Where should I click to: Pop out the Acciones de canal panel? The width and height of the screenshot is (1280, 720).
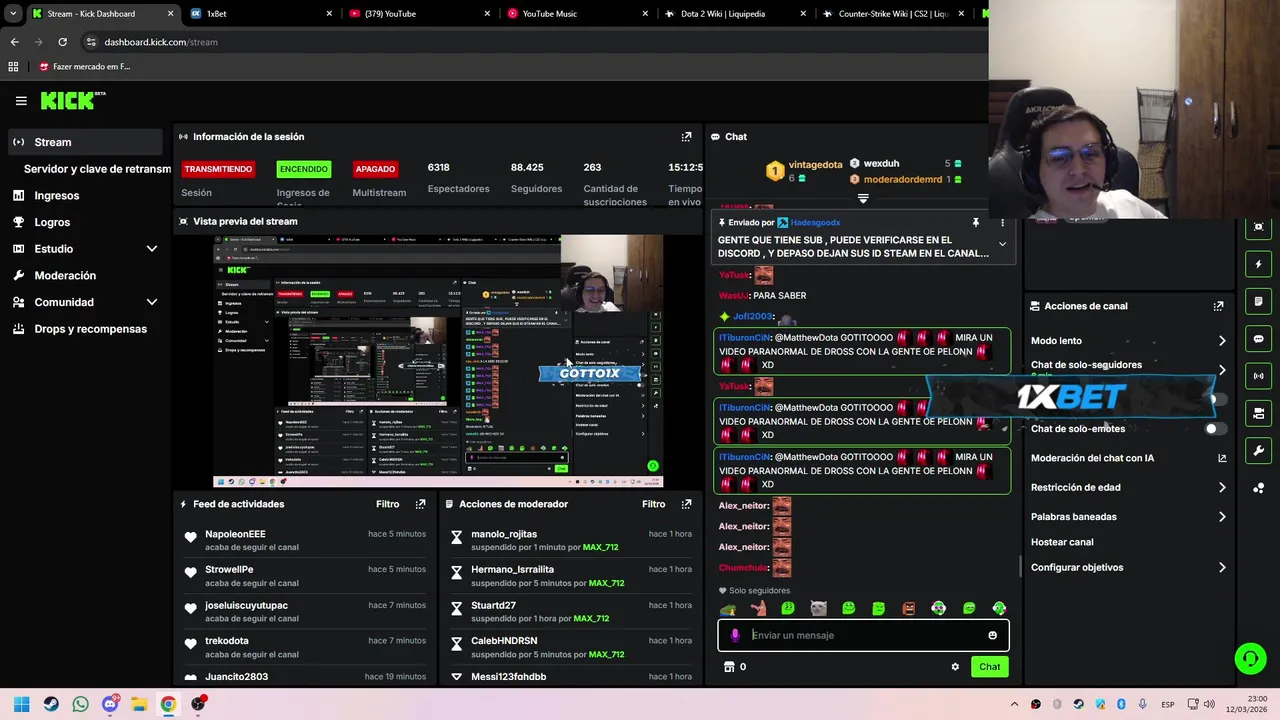click(x=1218, y=306)
